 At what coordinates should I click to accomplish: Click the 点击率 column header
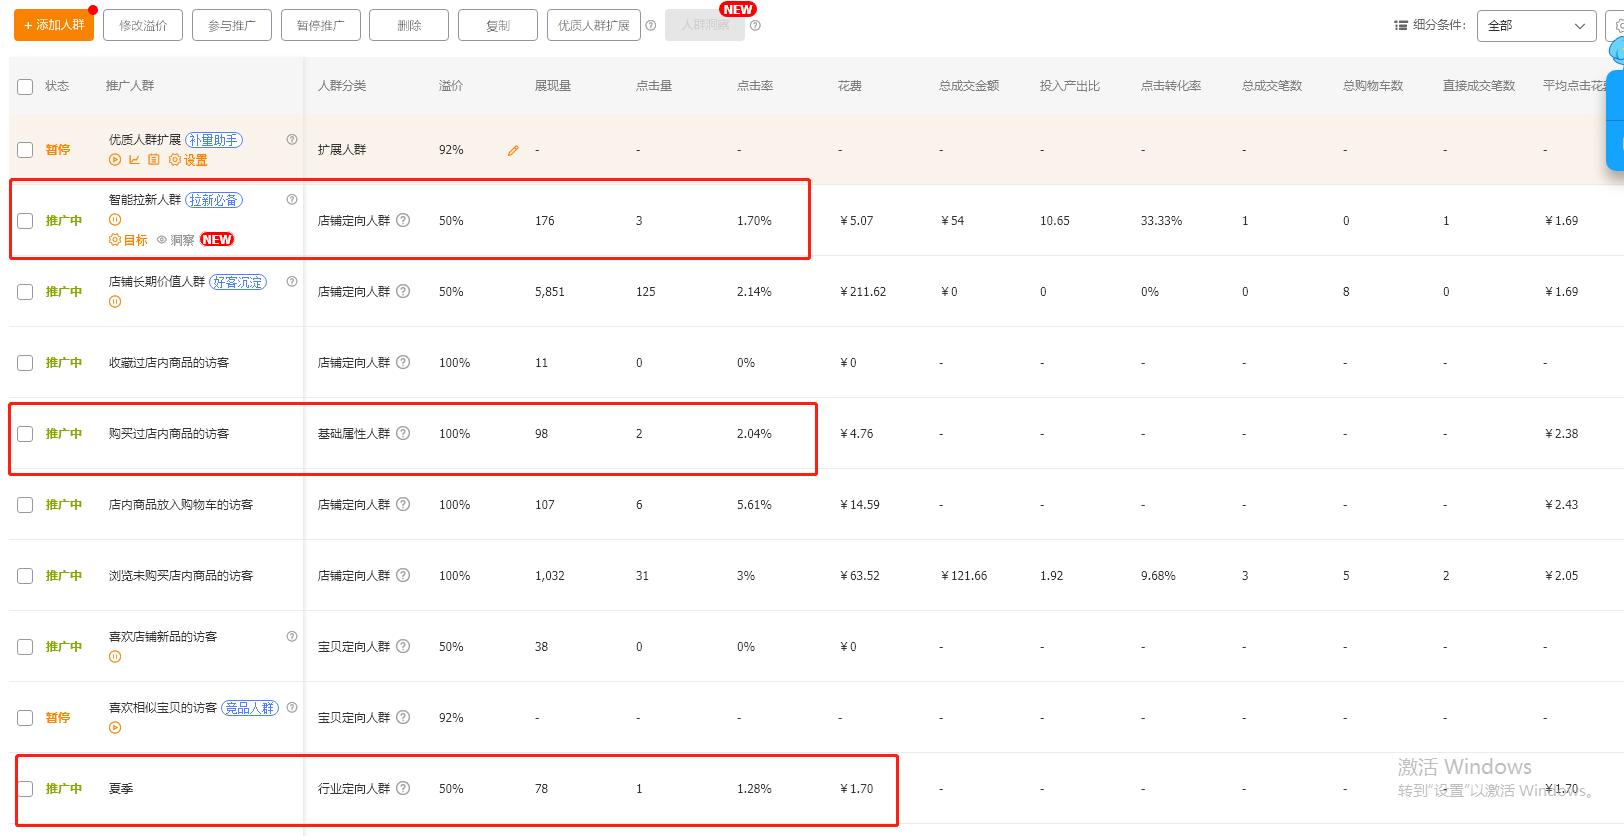tap(755, 86)
